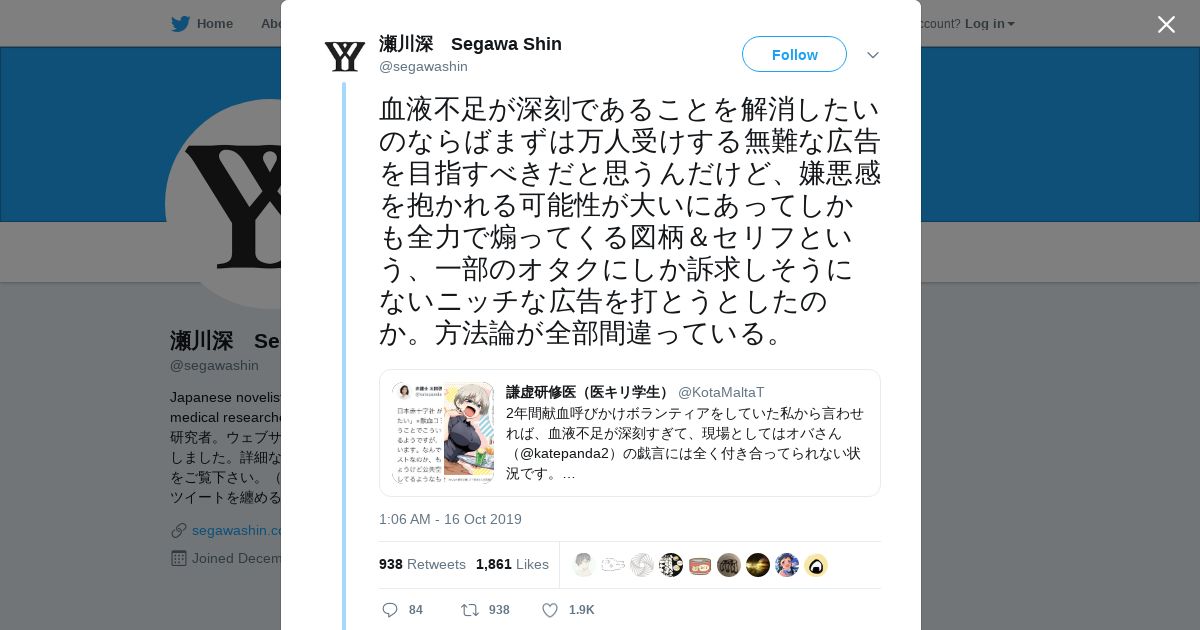Open the Segawa Shin avatar logo beside the tweet

coord(345,55)
